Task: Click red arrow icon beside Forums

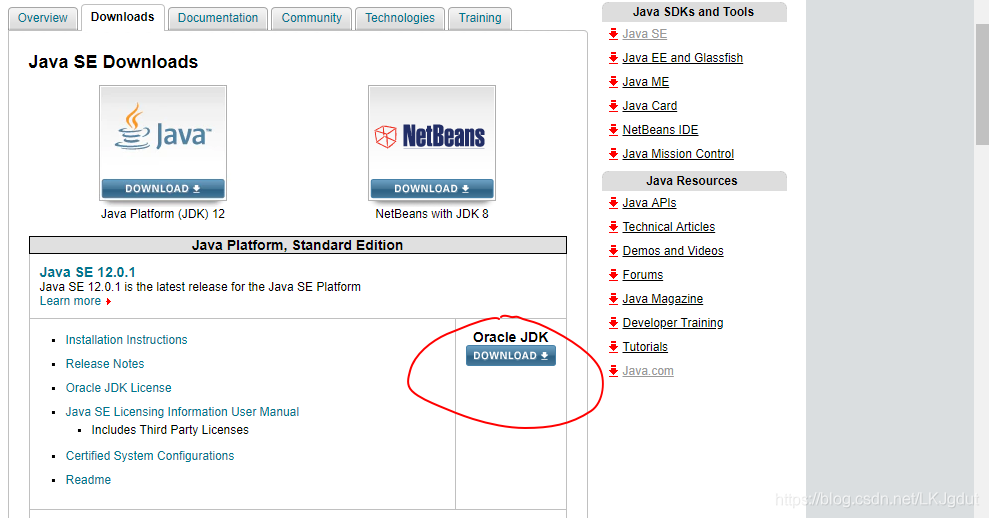Action: (x=613, y=275)
